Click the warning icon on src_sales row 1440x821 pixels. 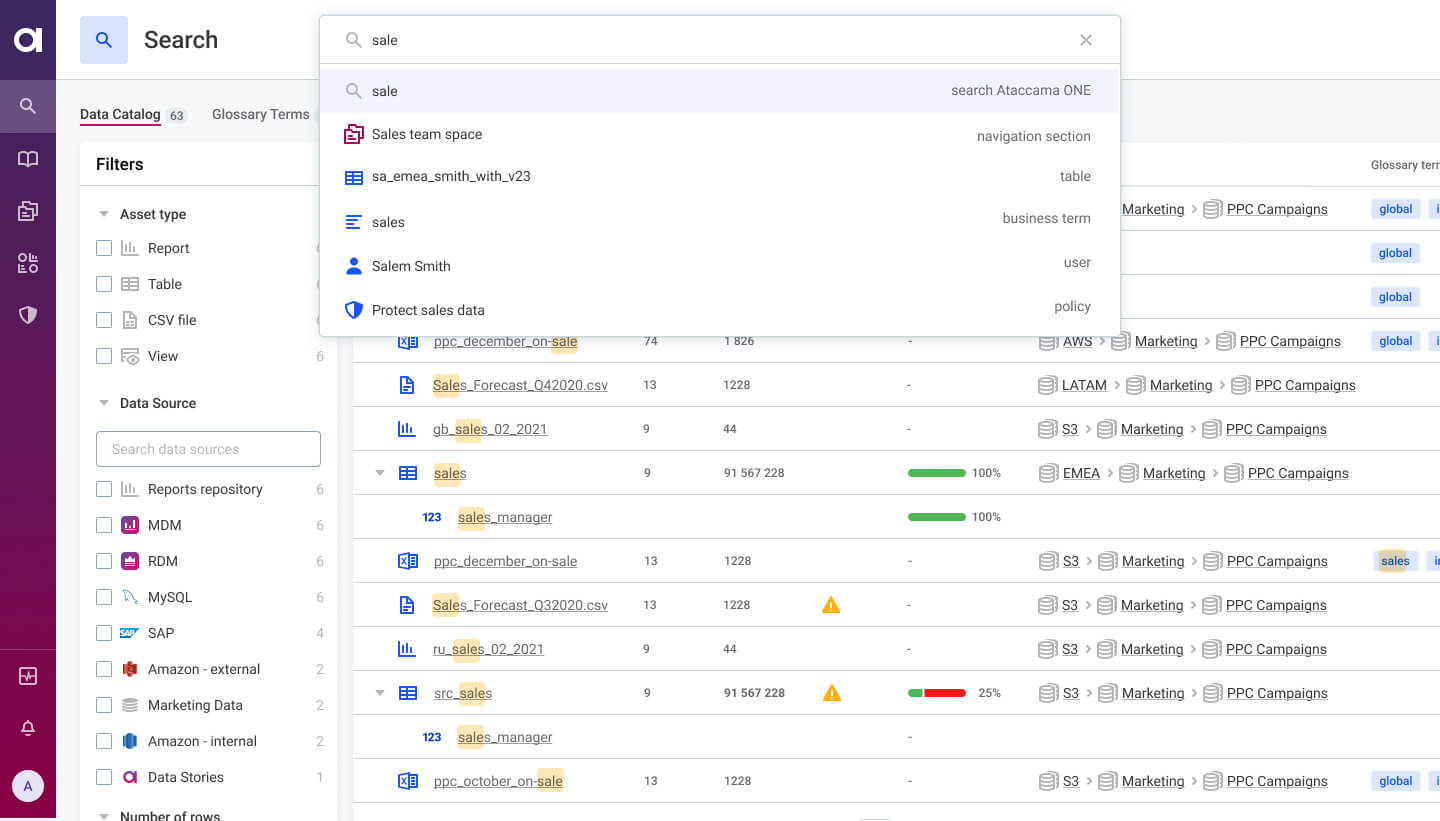831,693
